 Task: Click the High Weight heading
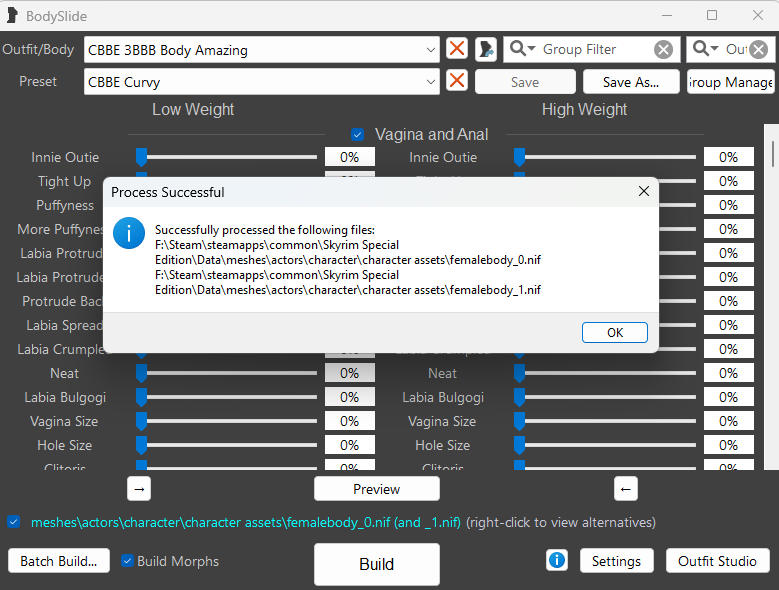[x=584, y=109]
